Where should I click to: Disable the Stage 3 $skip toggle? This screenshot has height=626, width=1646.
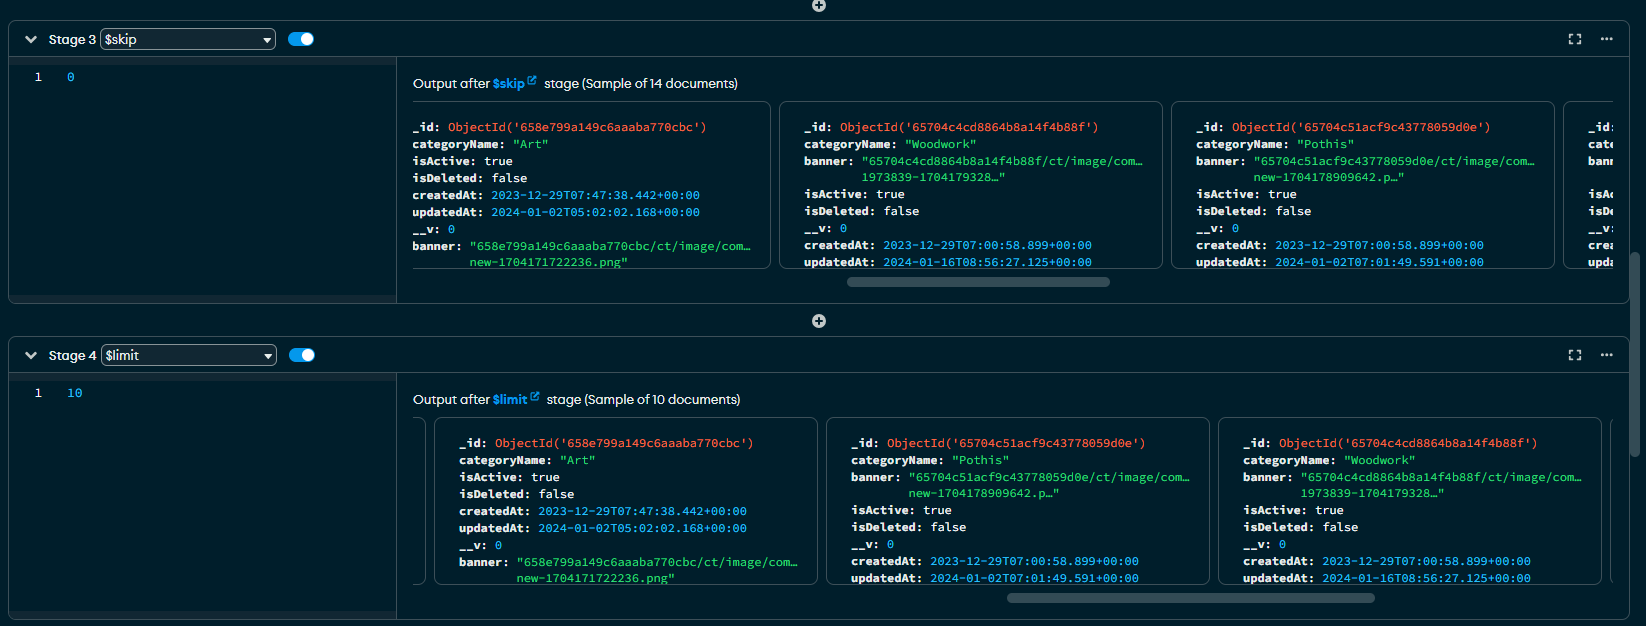point(301,39)
